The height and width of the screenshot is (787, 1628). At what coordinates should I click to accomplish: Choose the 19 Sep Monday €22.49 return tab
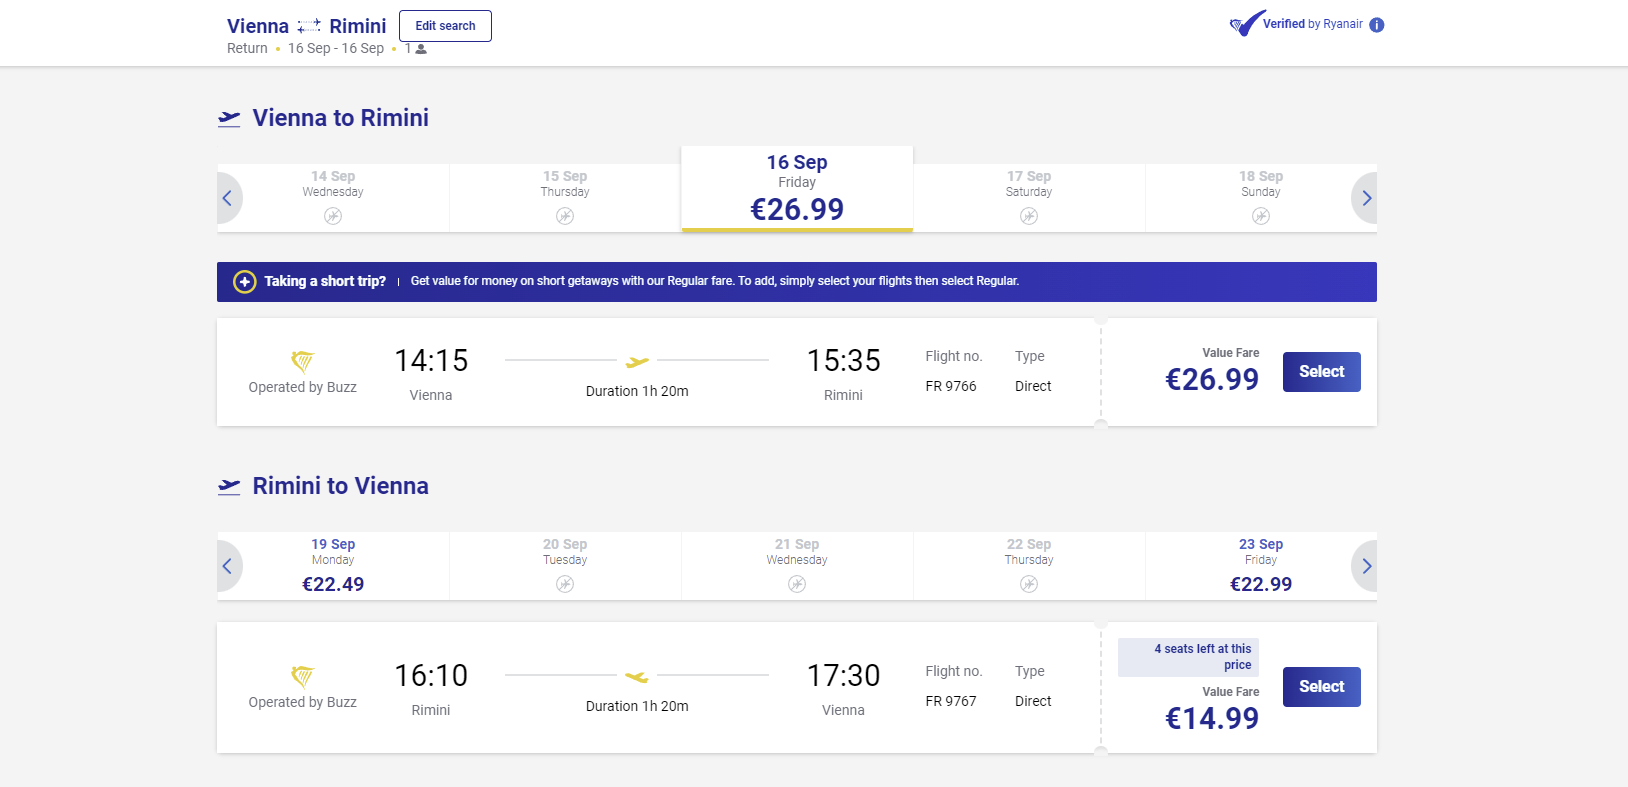[x=333, y=566]
